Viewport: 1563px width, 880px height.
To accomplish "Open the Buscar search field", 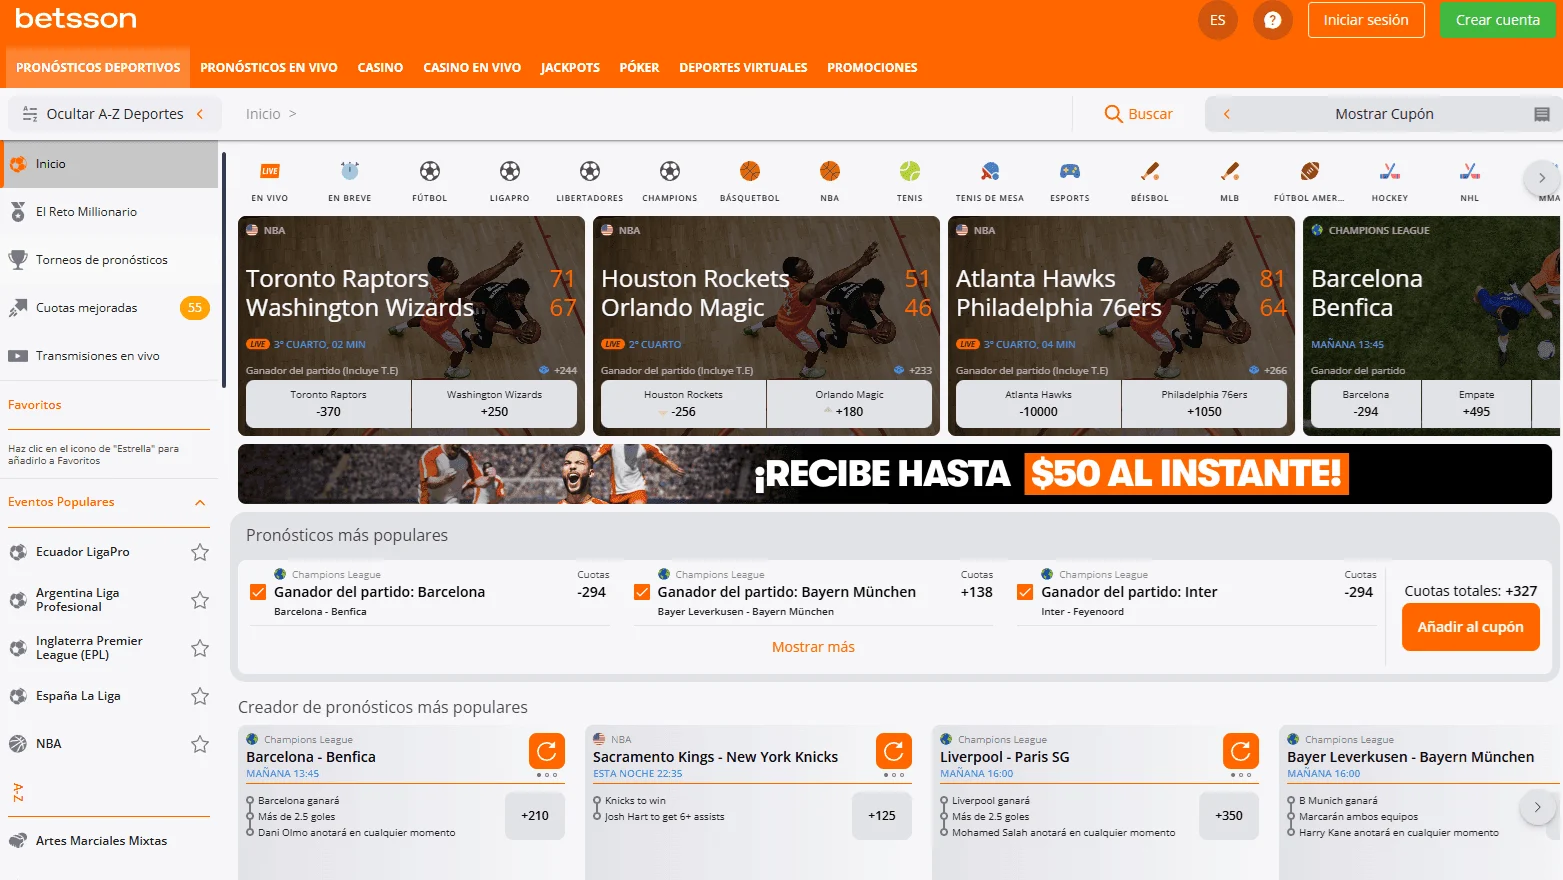I will click(1139, 114).
